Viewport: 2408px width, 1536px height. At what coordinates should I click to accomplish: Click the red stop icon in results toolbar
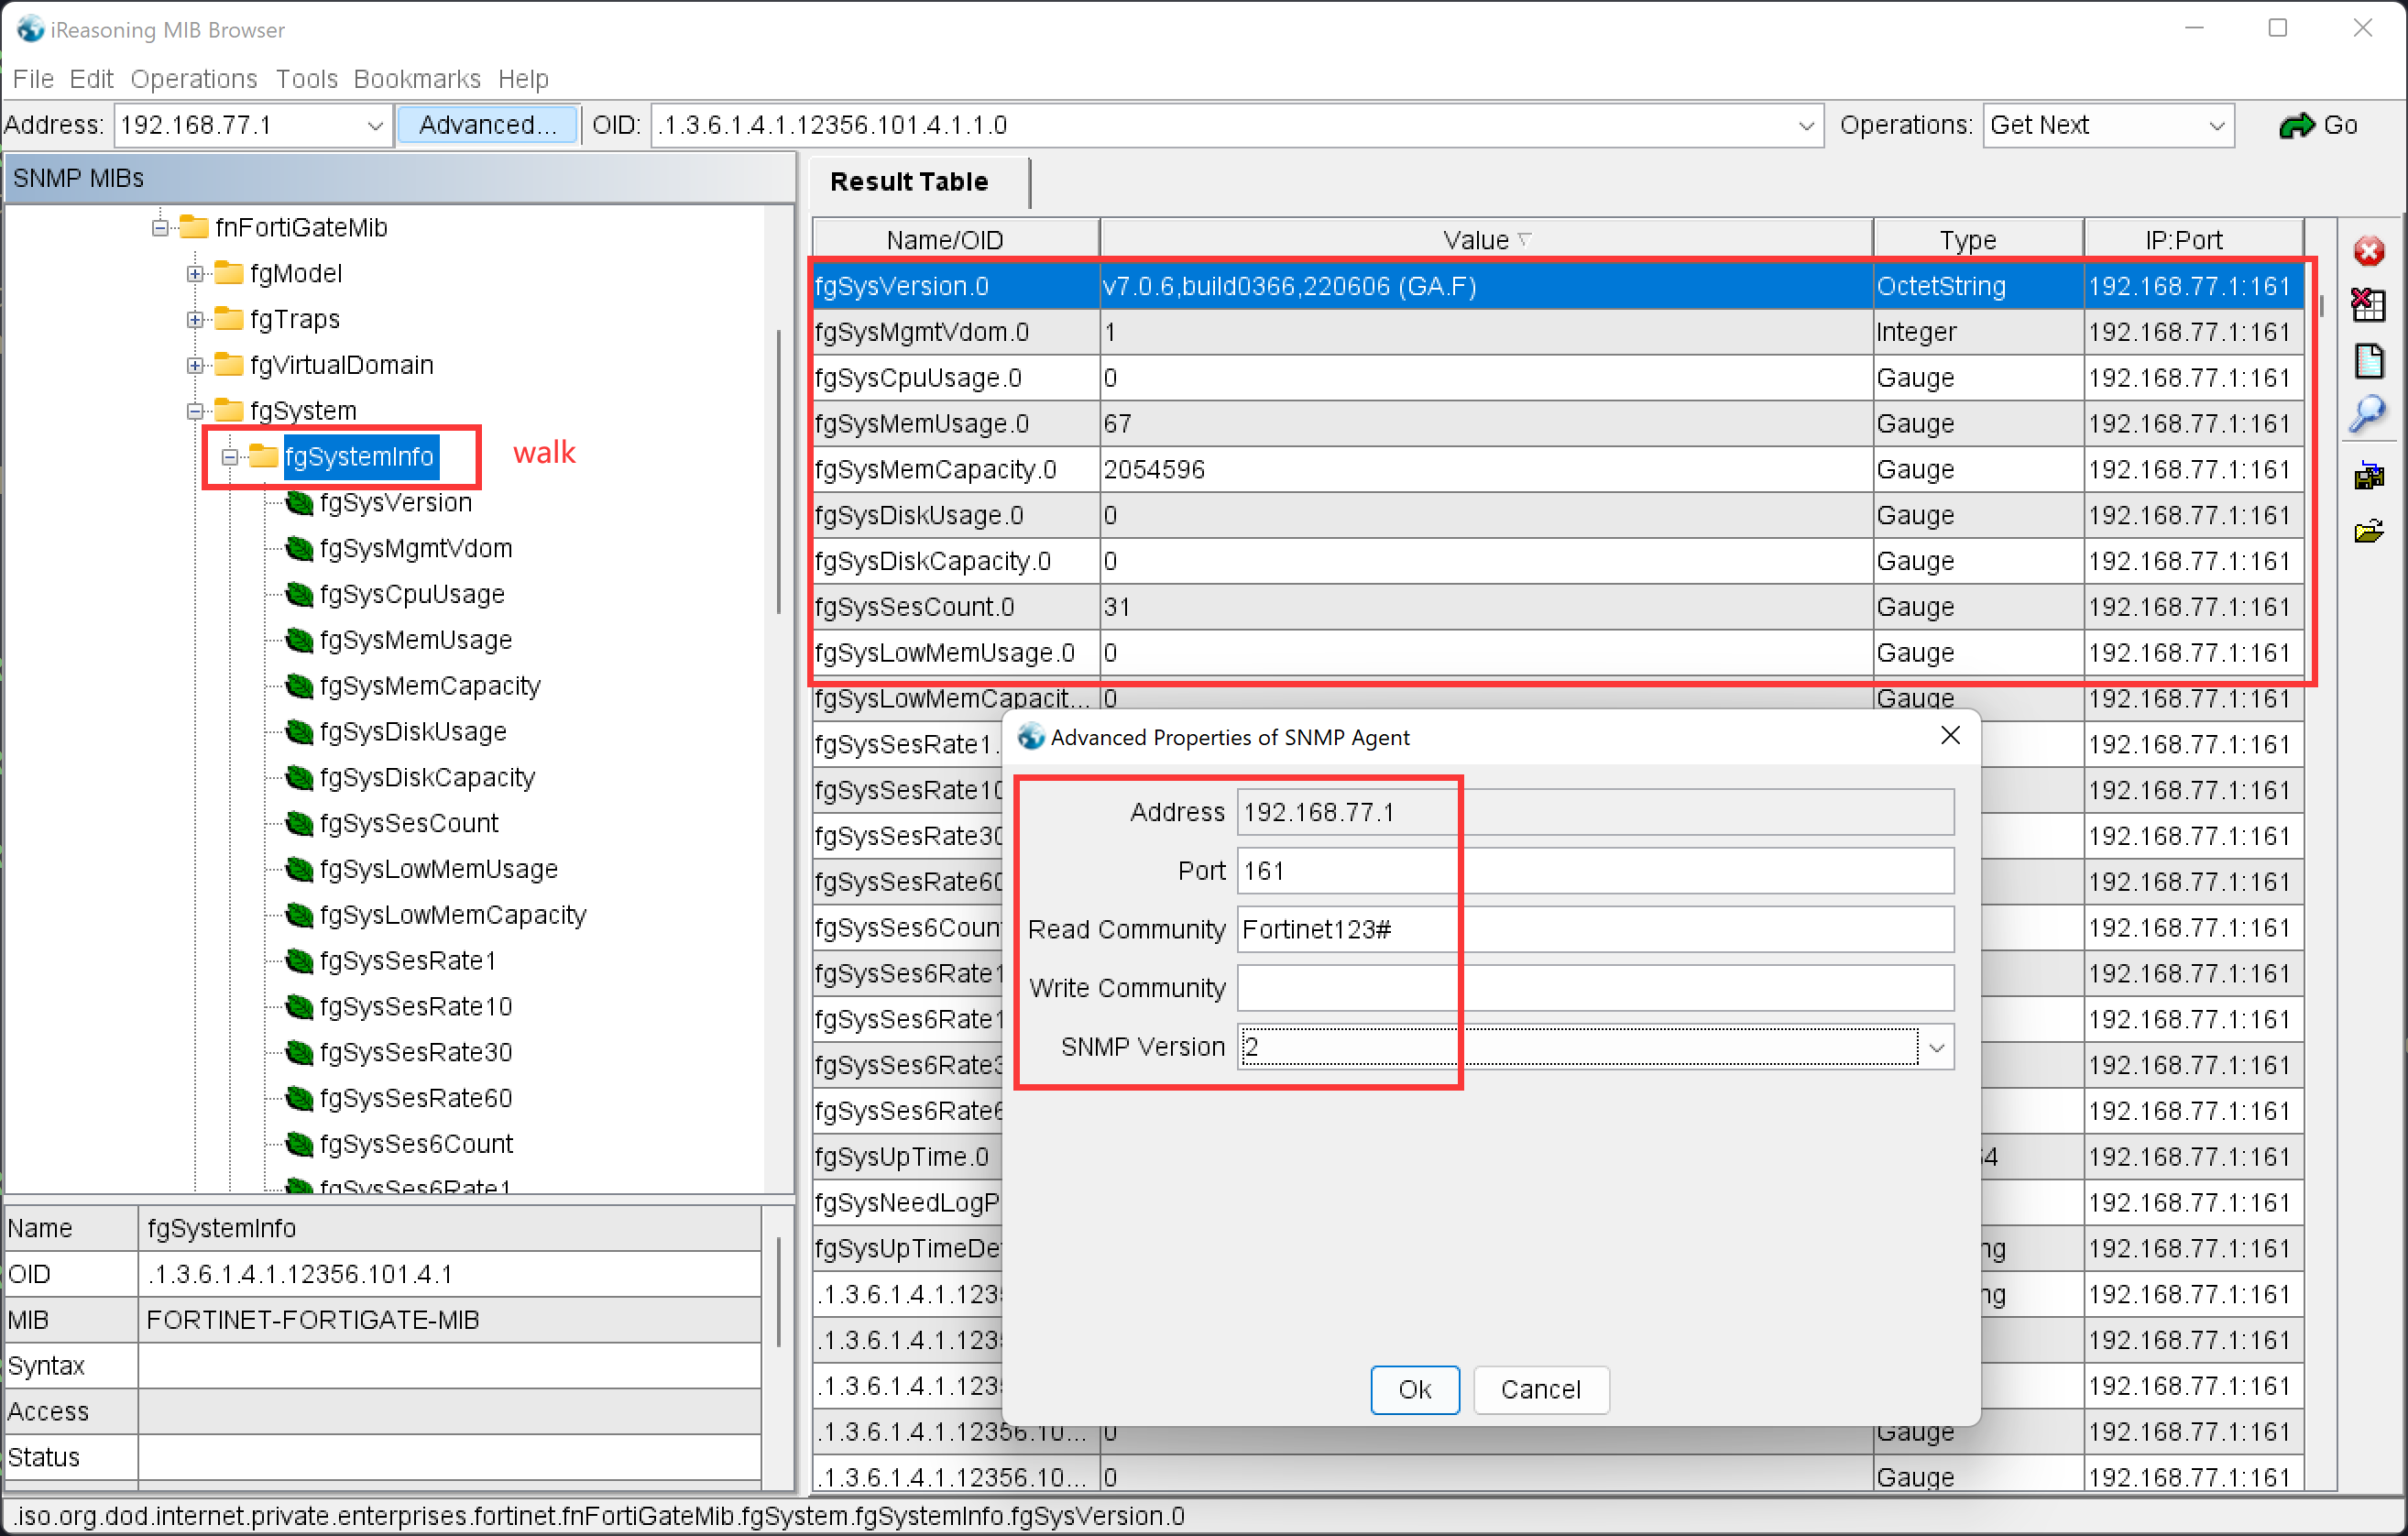(2367, 251)
